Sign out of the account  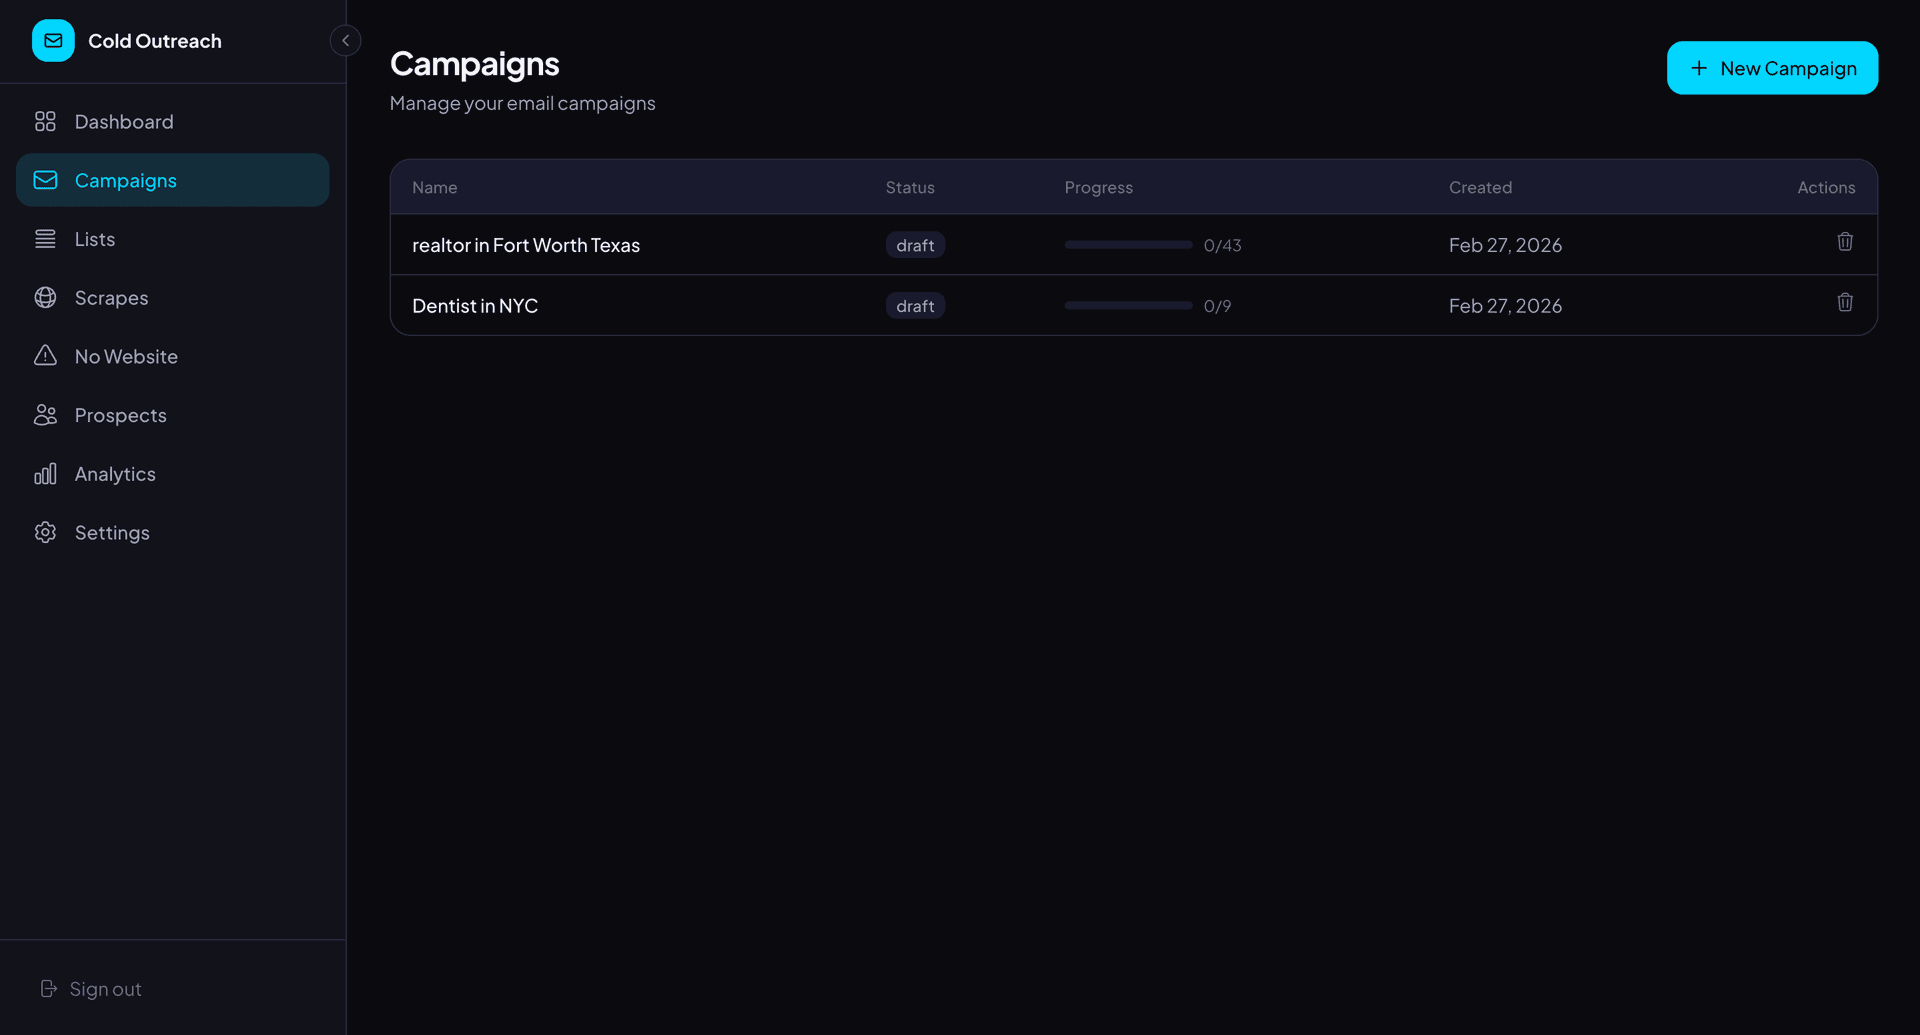point(92,989)
